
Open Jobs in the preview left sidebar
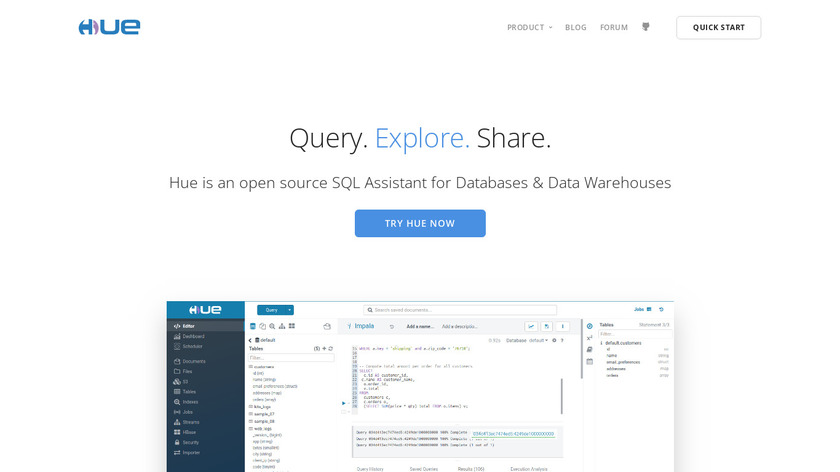183,412
